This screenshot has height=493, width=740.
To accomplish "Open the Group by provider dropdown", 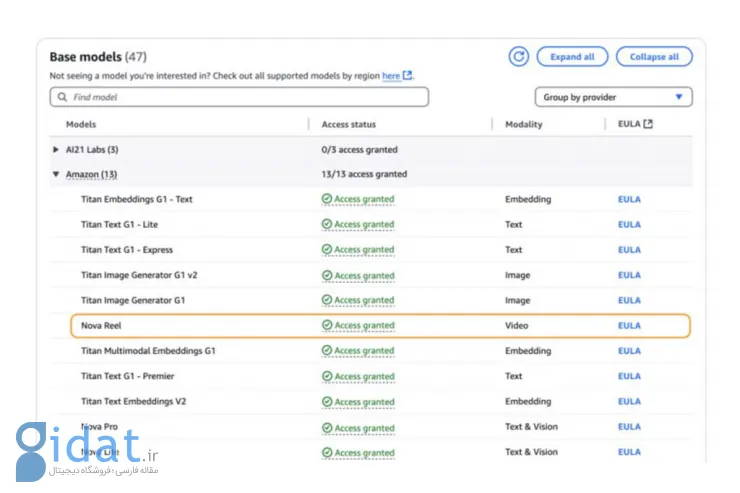I will pyautogui.click(x=614, y=97).
